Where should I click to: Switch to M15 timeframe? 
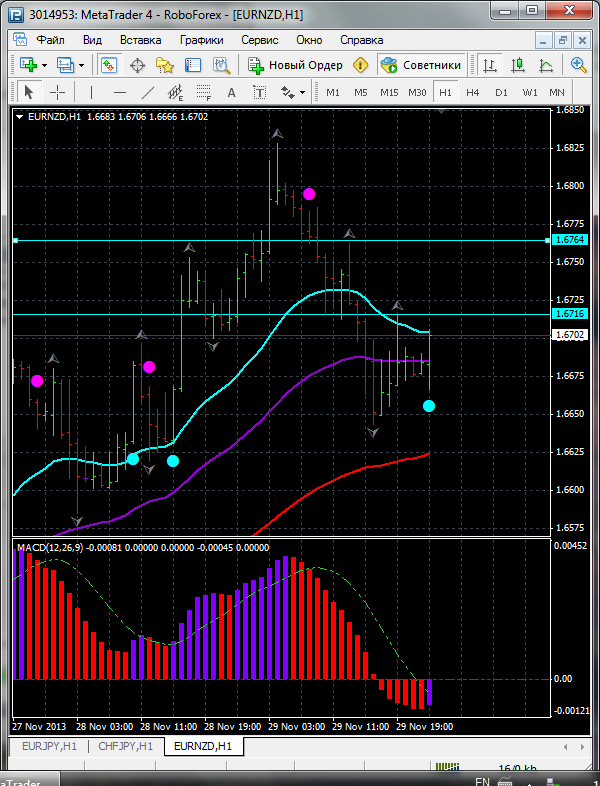coord(389,93)
